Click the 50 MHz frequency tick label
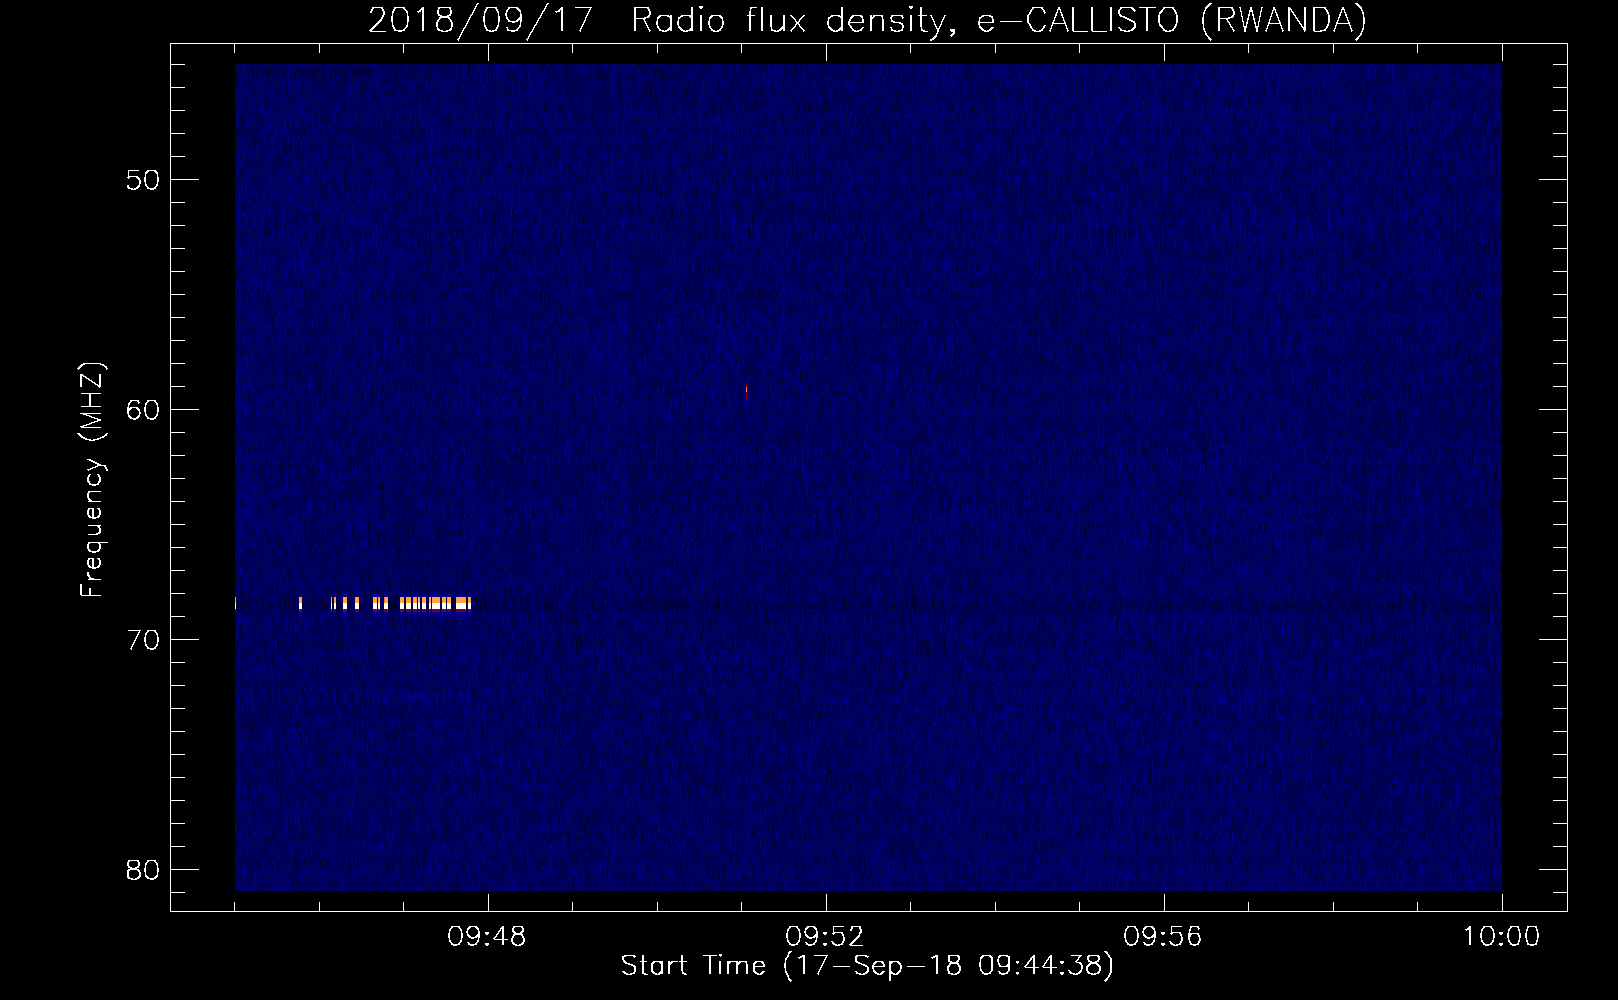Viewport: 1618px width, 1000px height. 143,180
